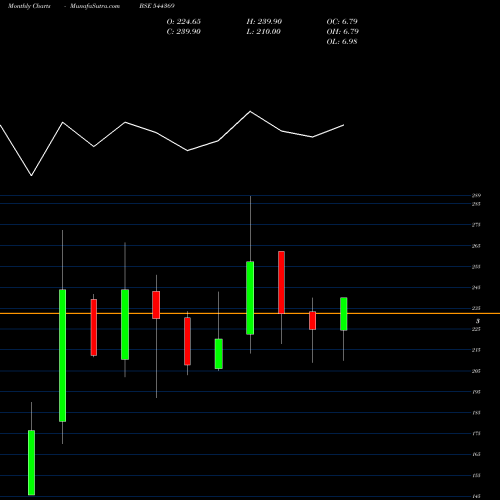The image size is (500, 500).
Task: Click the 155 price axis label
Action: [476, 475]
